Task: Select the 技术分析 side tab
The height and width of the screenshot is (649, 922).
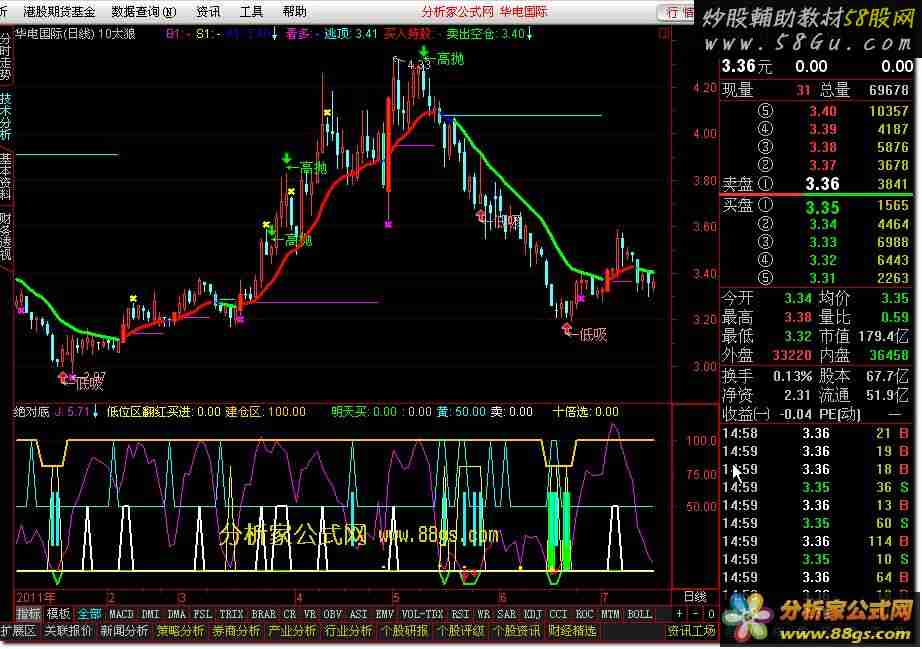Action: 5,116
